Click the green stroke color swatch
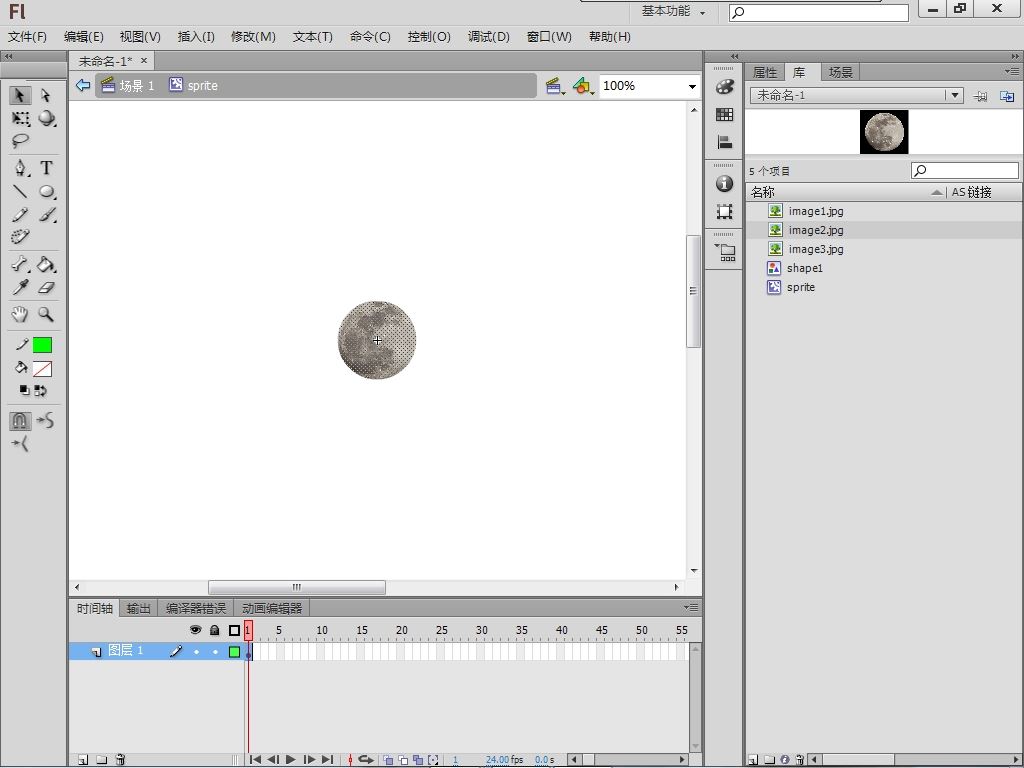The width and height of the screenshot is (1024, 768). tap(42, 345)
